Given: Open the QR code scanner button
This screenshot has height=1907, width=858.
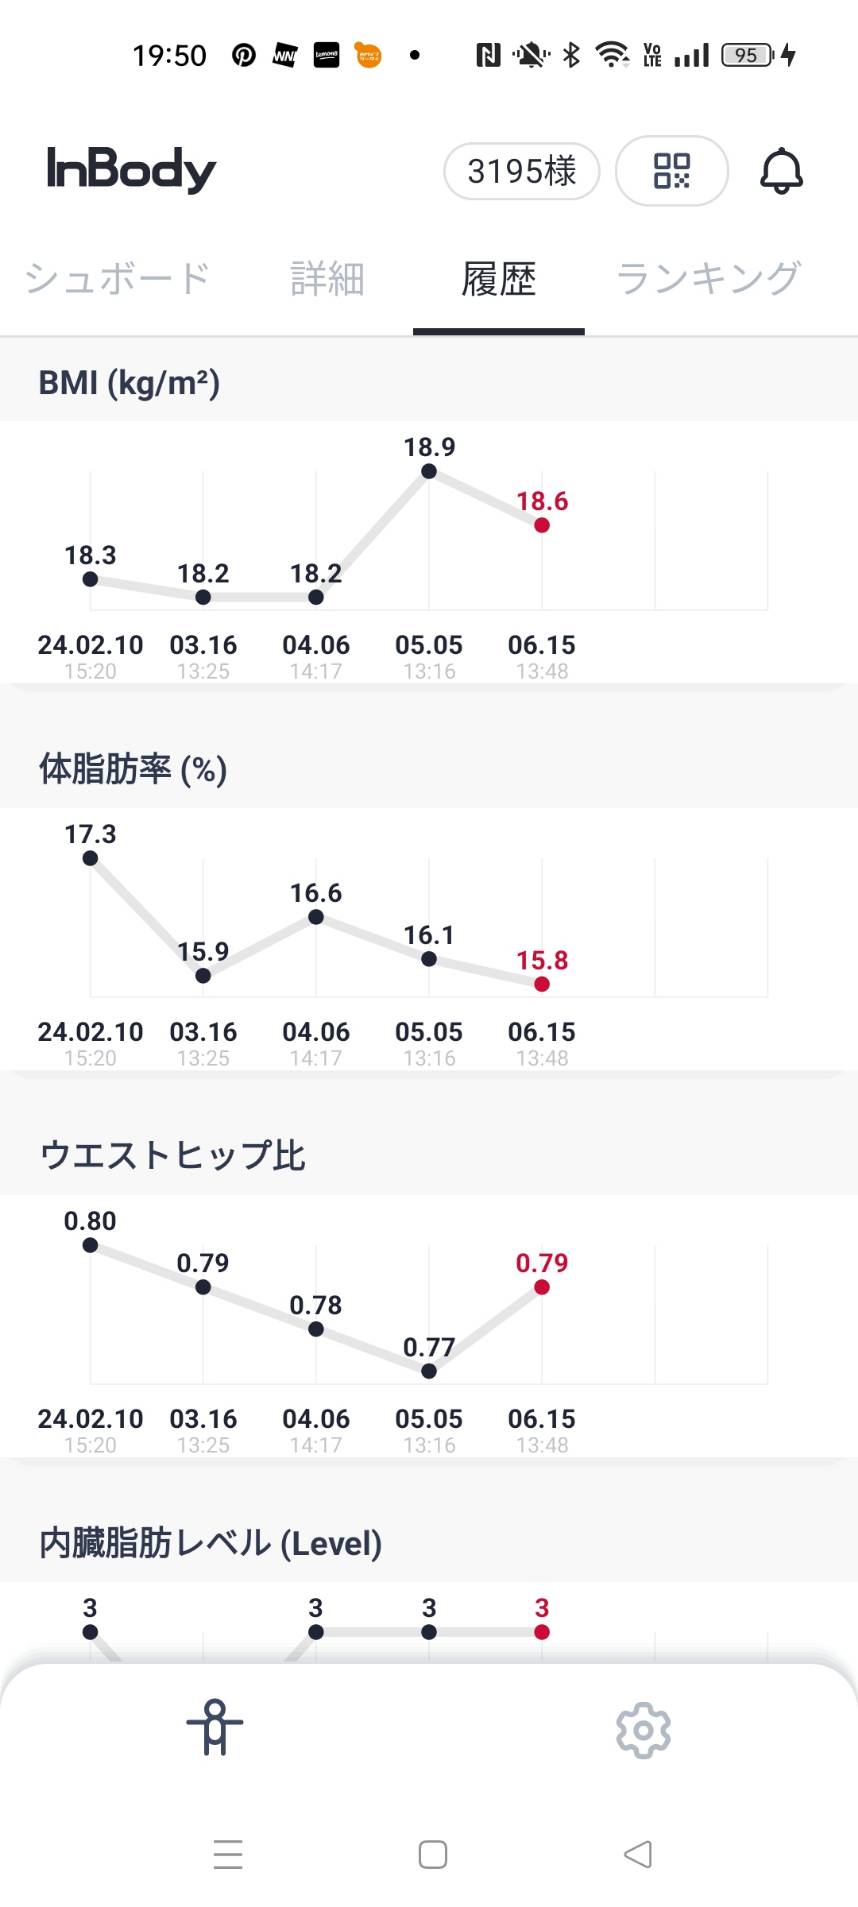Looking at the screenshot, I should tap(672, 171).
